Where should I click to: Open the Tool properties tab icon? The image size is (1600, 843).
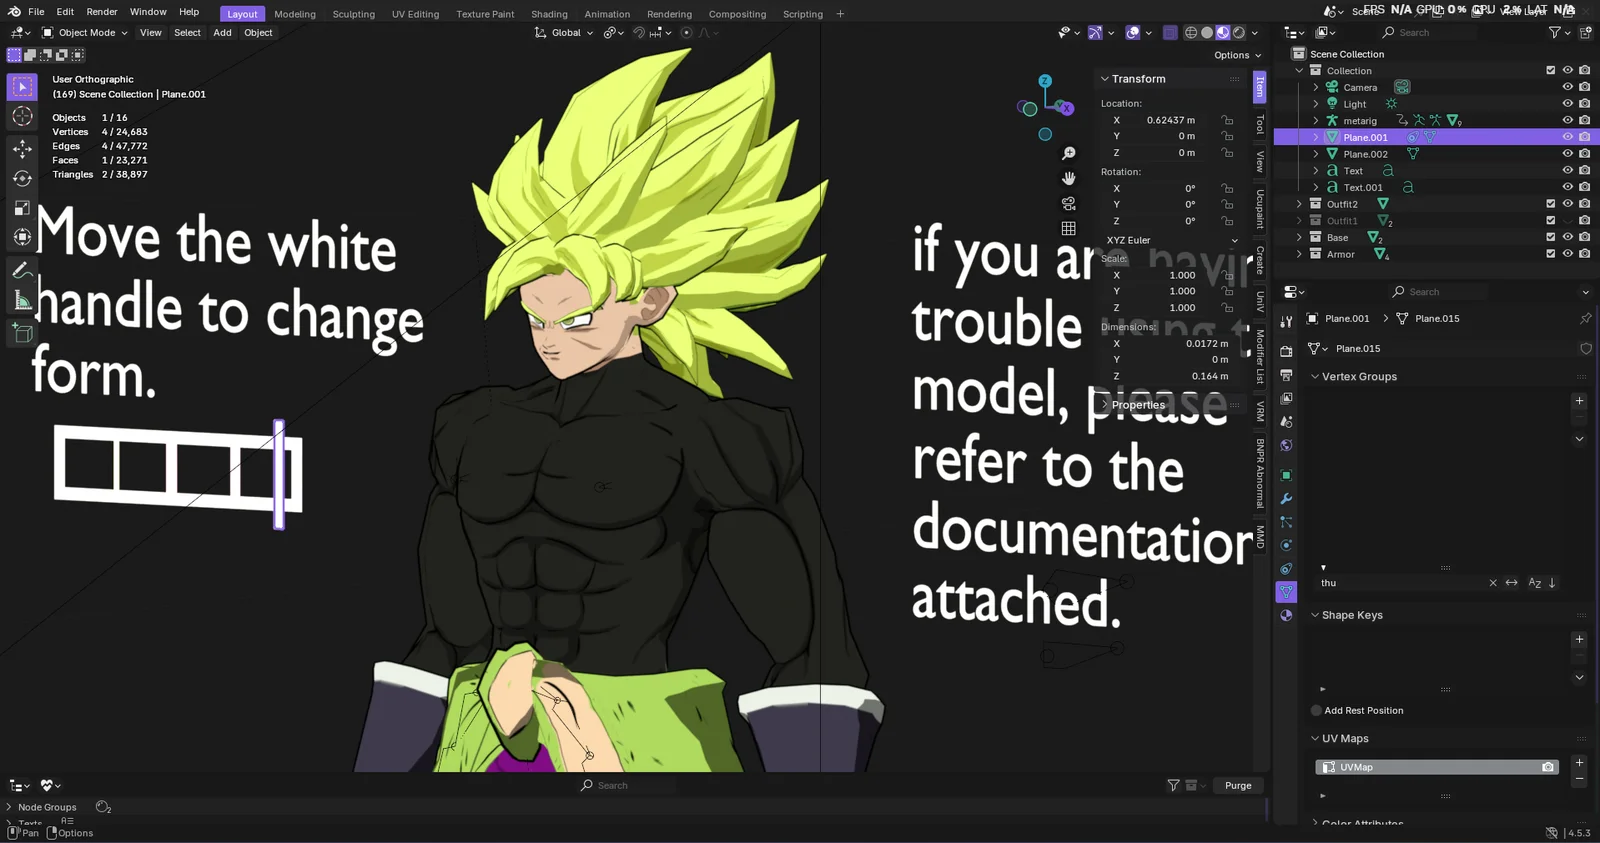[x=1286, y=322]
